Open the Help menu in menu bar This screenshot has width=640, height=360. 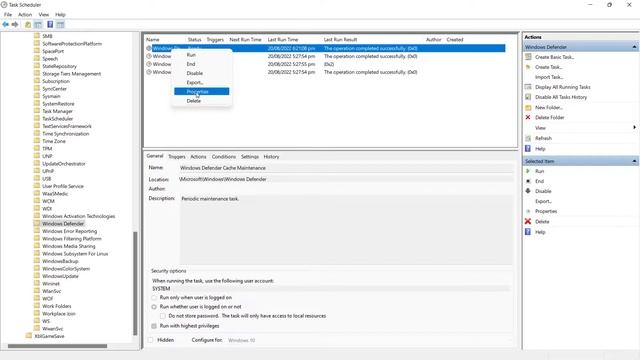[60, 14]
